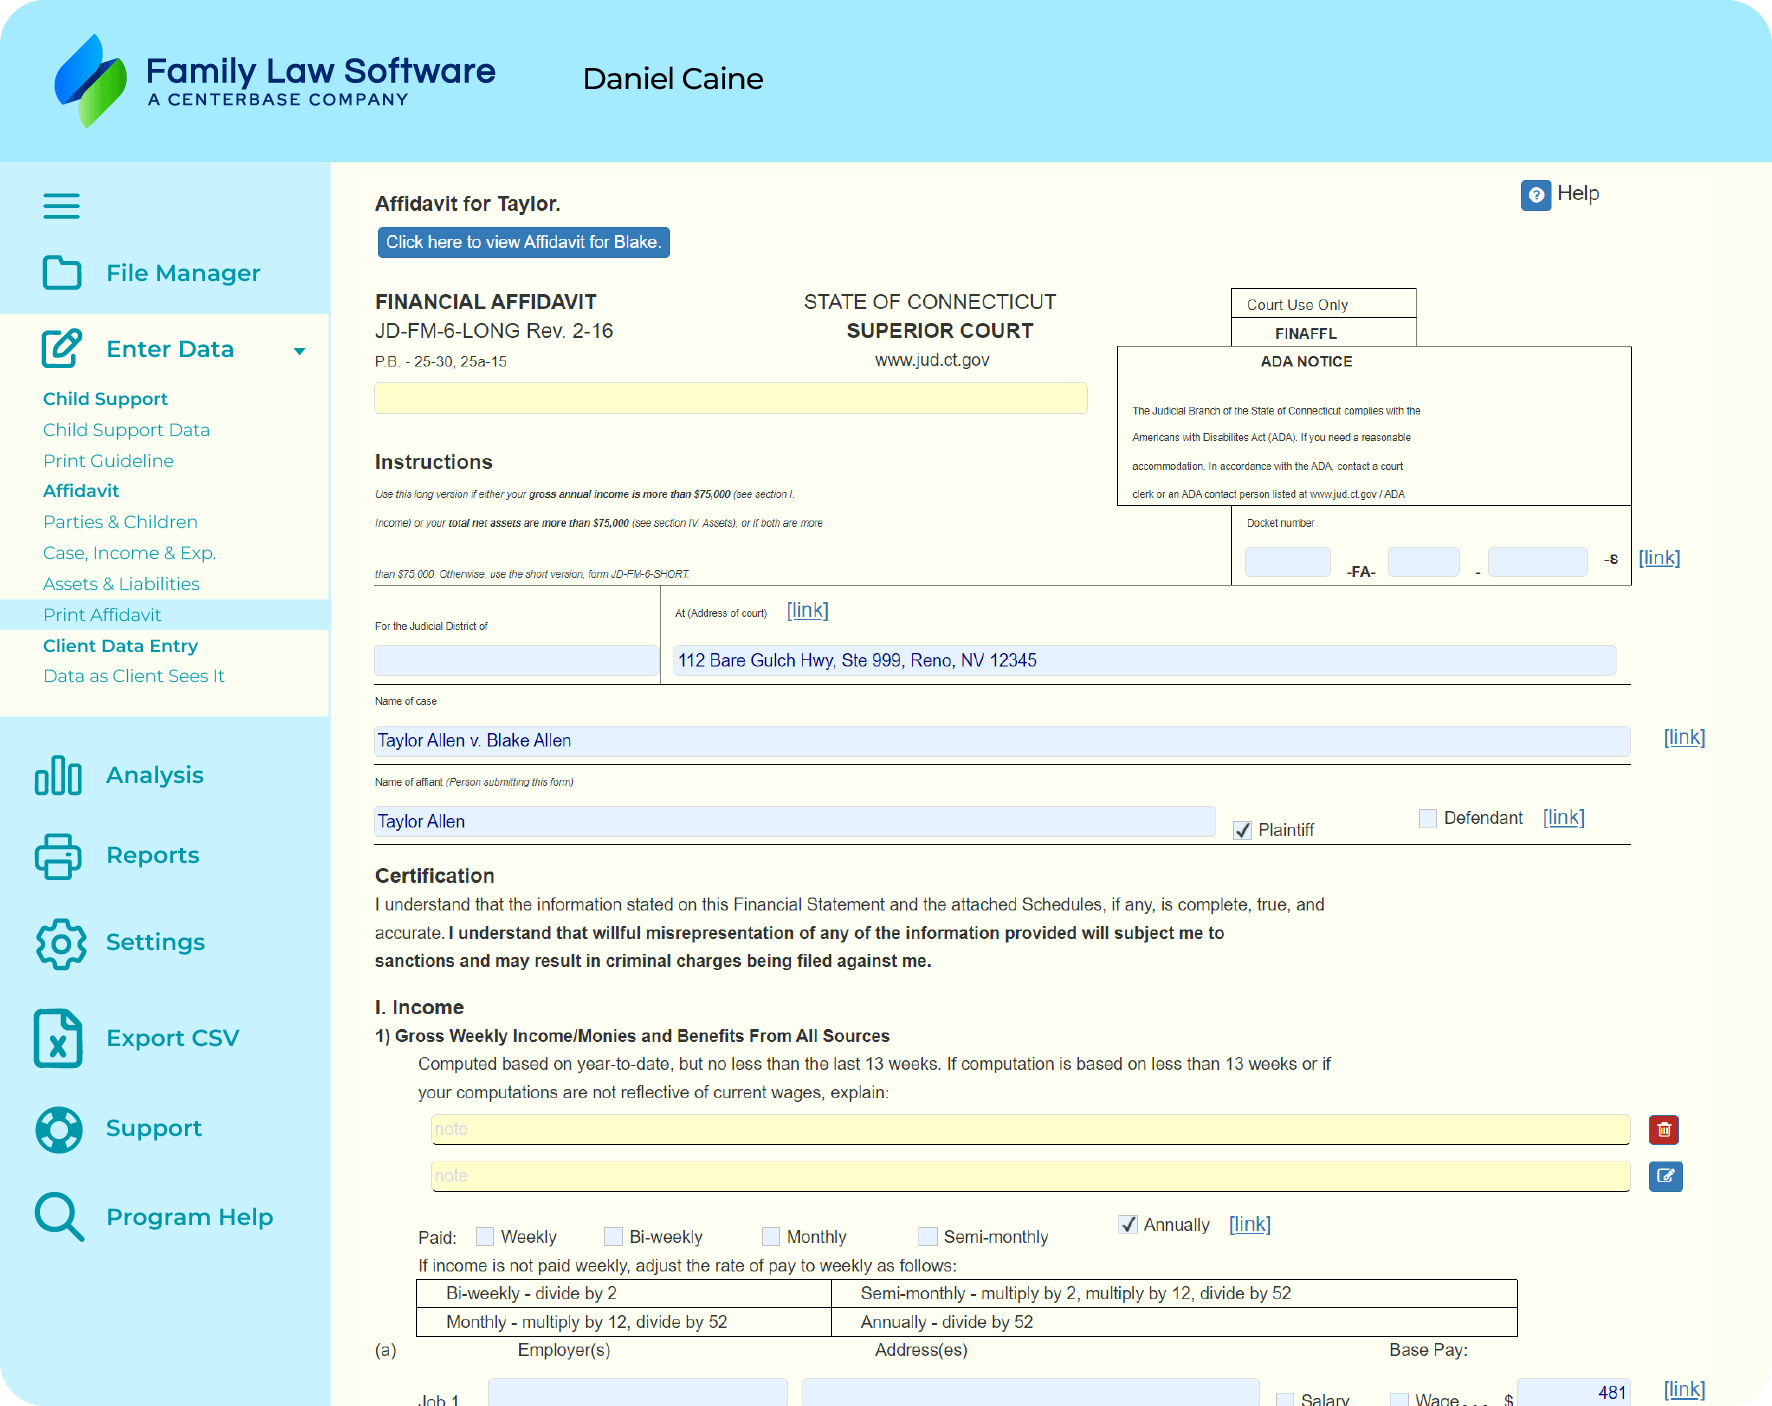Screen dimensions: 1772x1406
Task: Click the red trash delete note icon
Action: pos(1664,1130)
